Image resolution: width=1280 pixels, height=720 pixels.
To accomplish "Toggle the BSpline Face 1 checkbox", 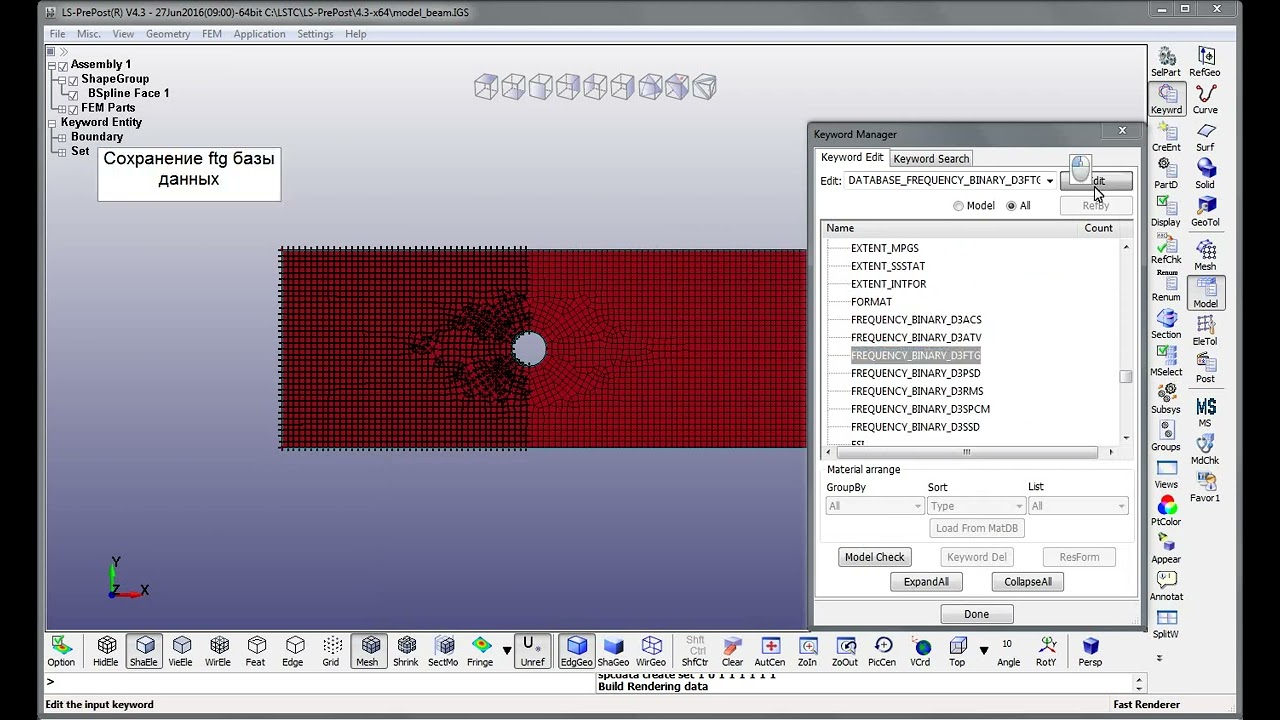I will click(x=73, y=94).
